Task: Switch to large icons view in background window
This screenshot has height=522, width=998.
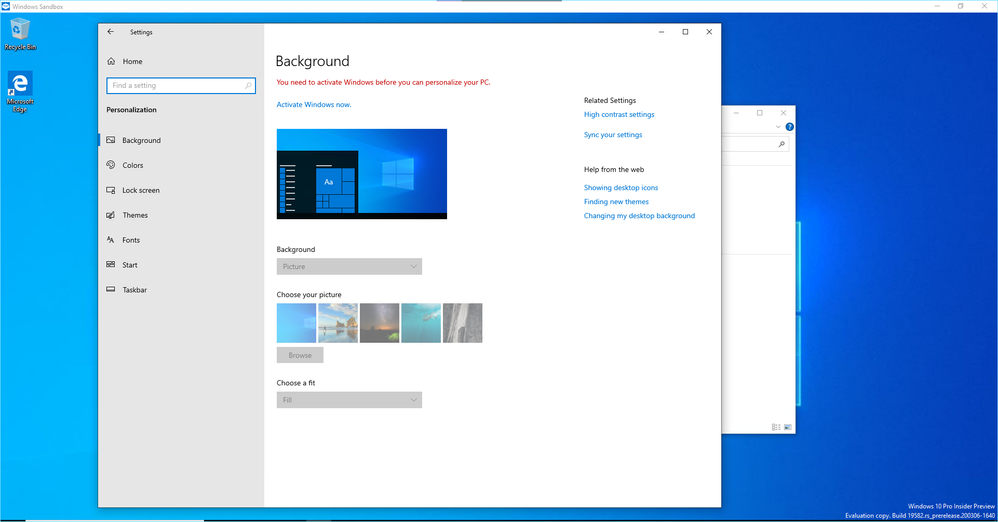Action: coord(787,427)
